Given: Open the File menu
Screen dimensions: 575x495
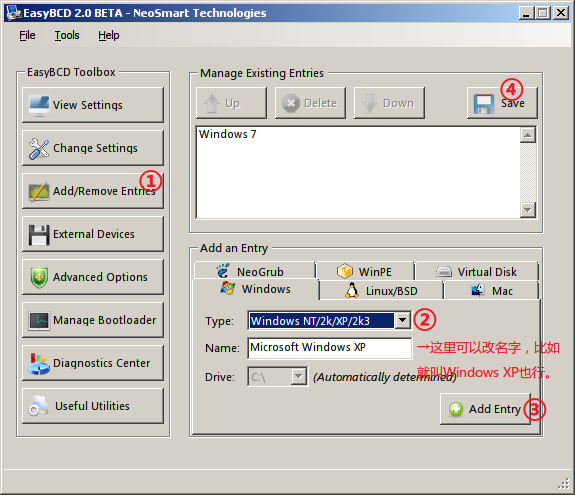Looking at the screenshot, I should coord(27,35).
